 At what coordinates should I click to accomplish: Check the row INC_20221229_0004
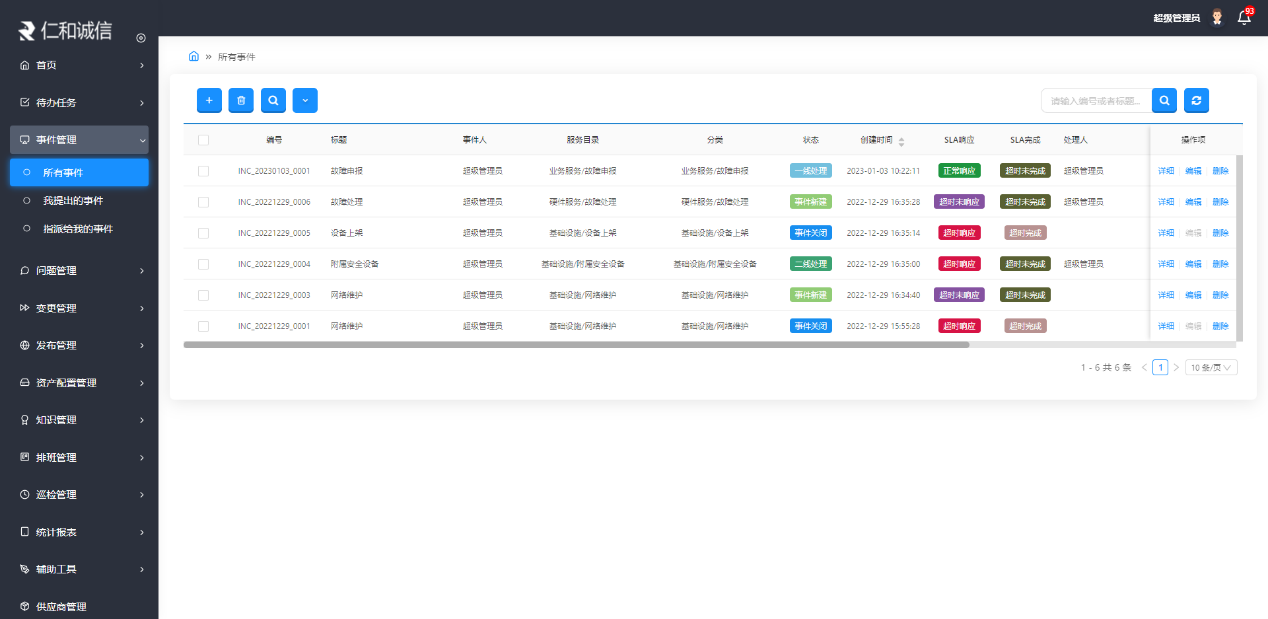click(x=203, y=264)
